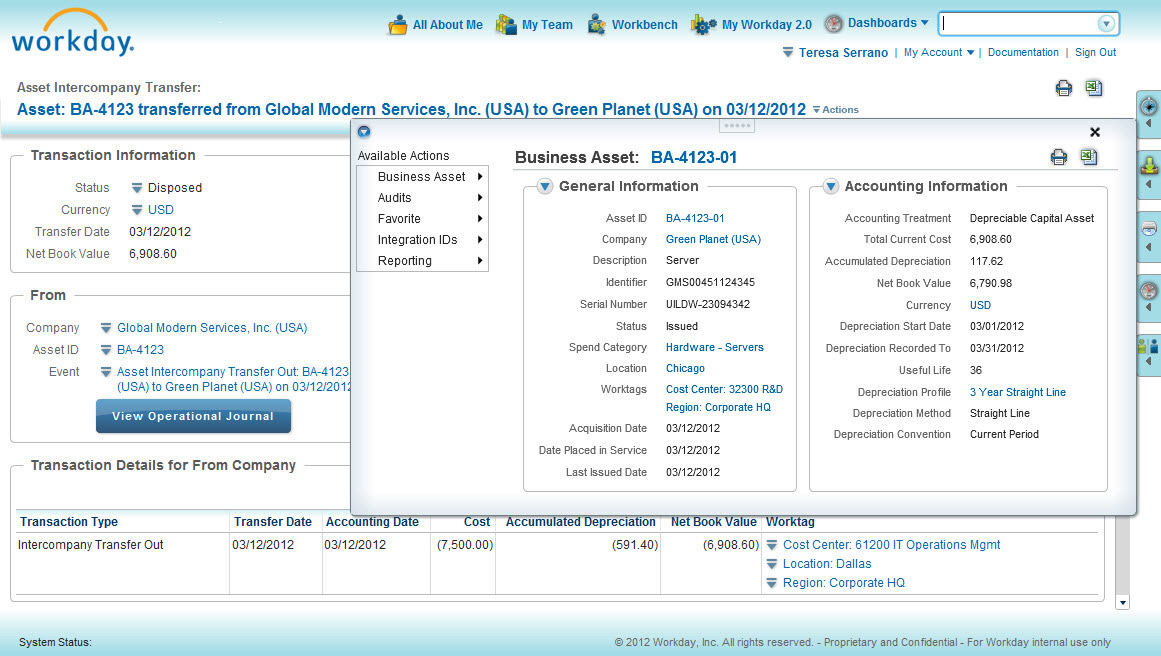Open the compass tab in right sidebar
This screenshot has height=656, width=1161.
click(1148, 114)
